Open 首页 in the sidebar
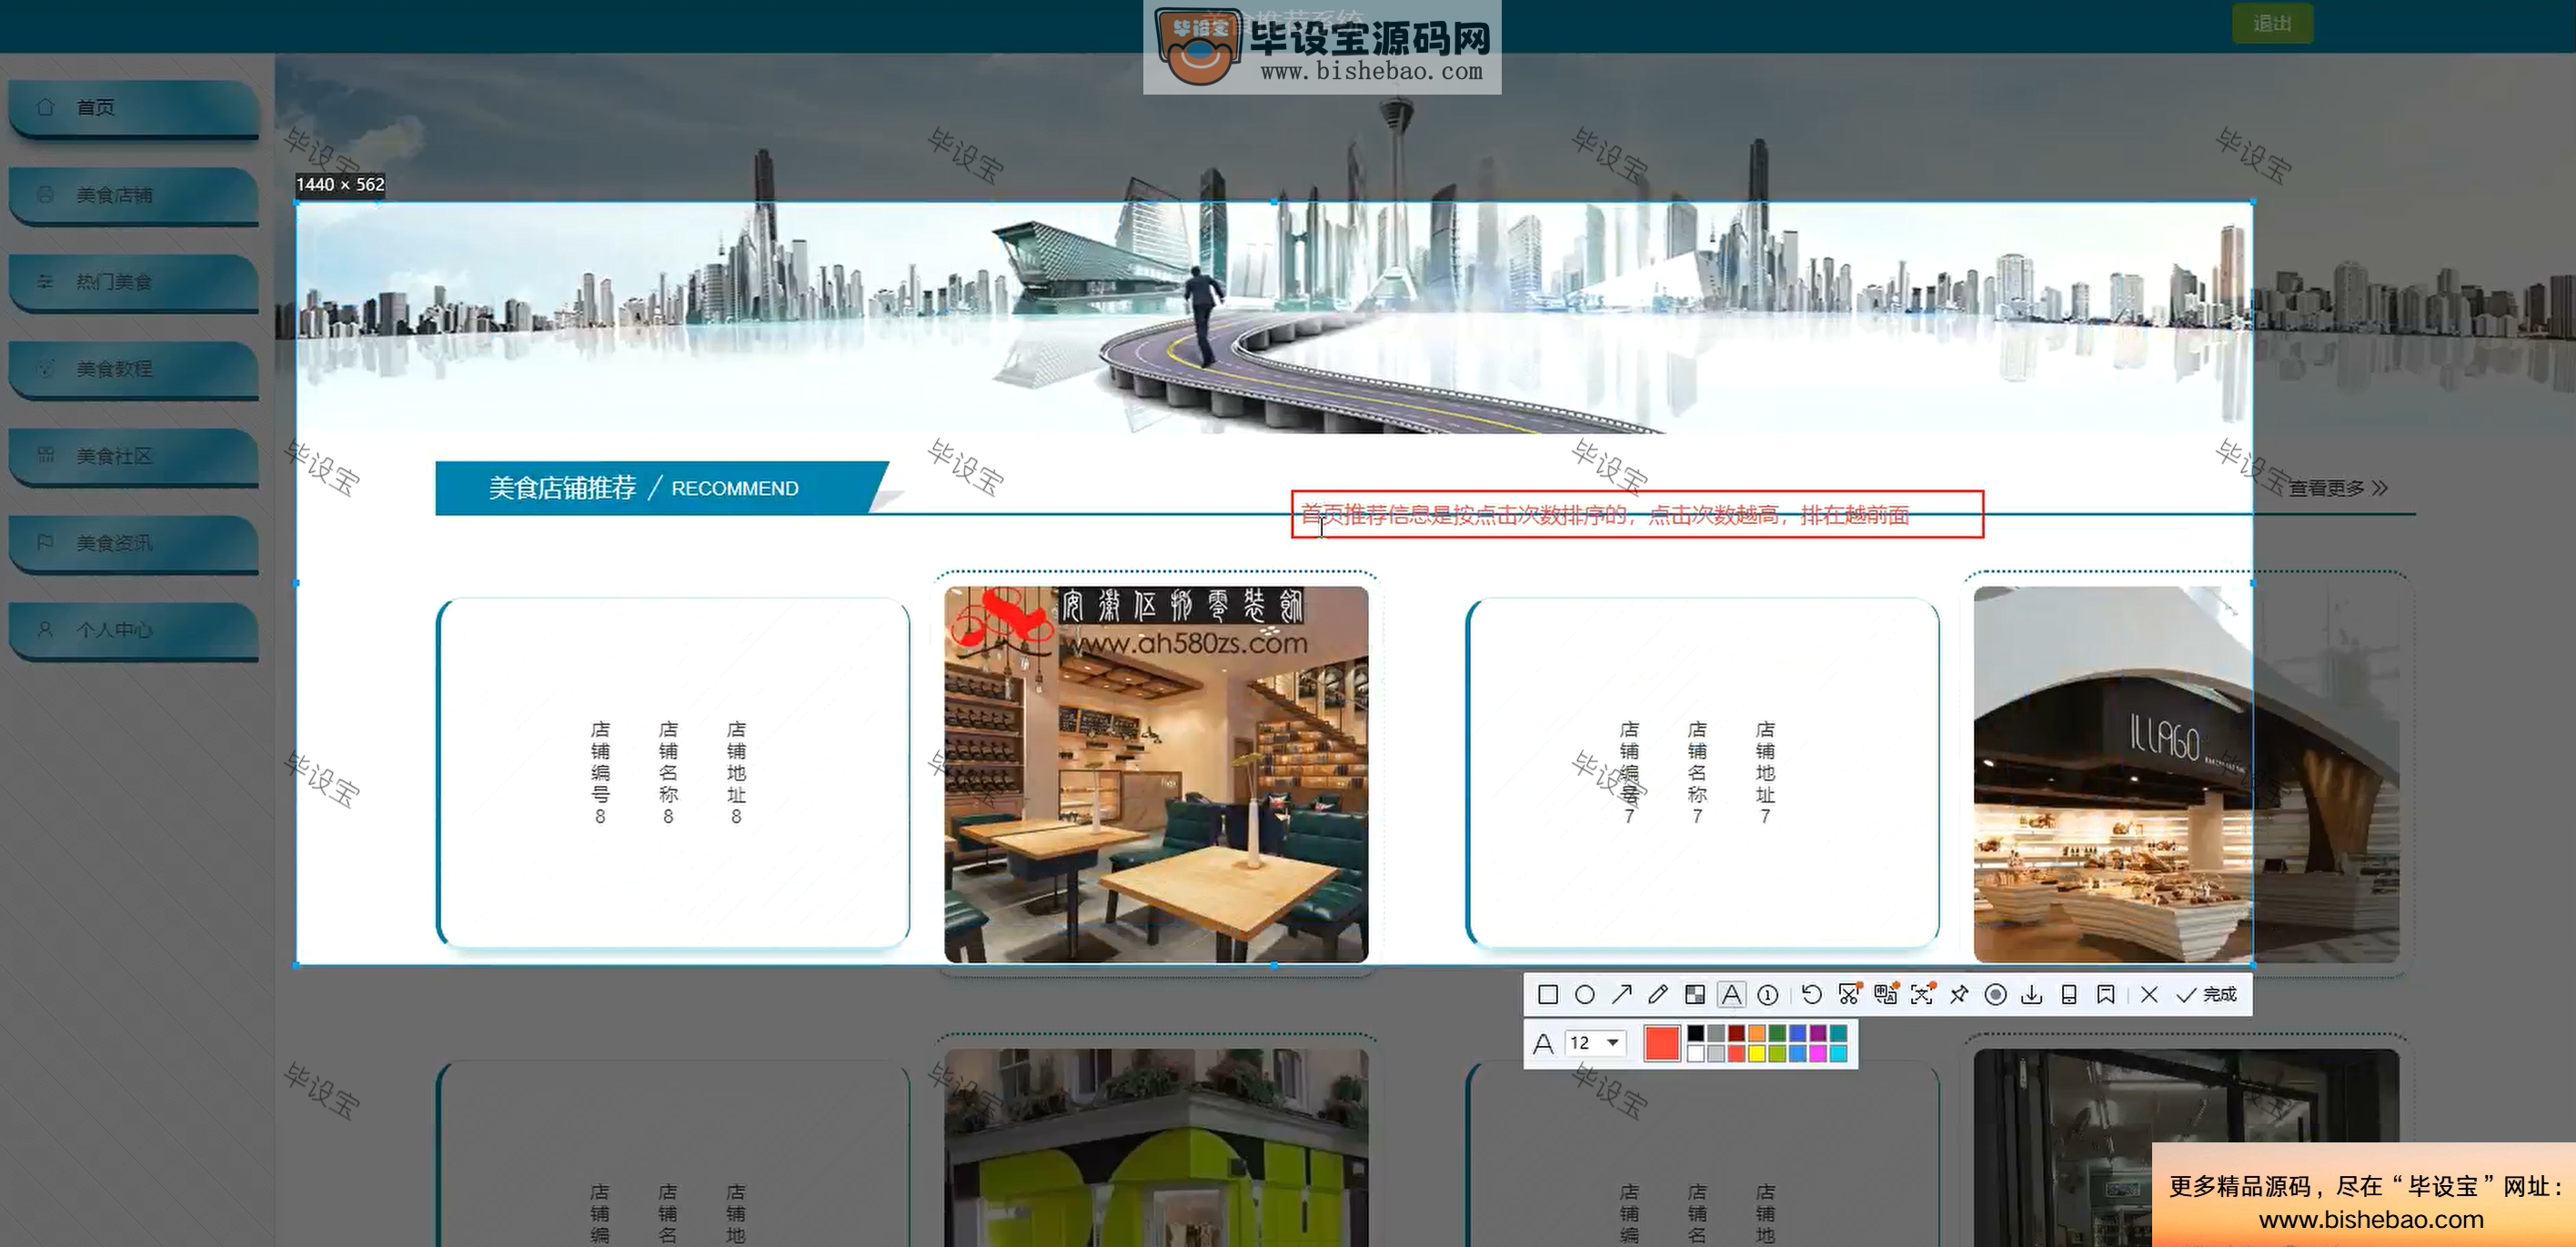The width and height of the screenshot is (2576, 1247). 134,107
